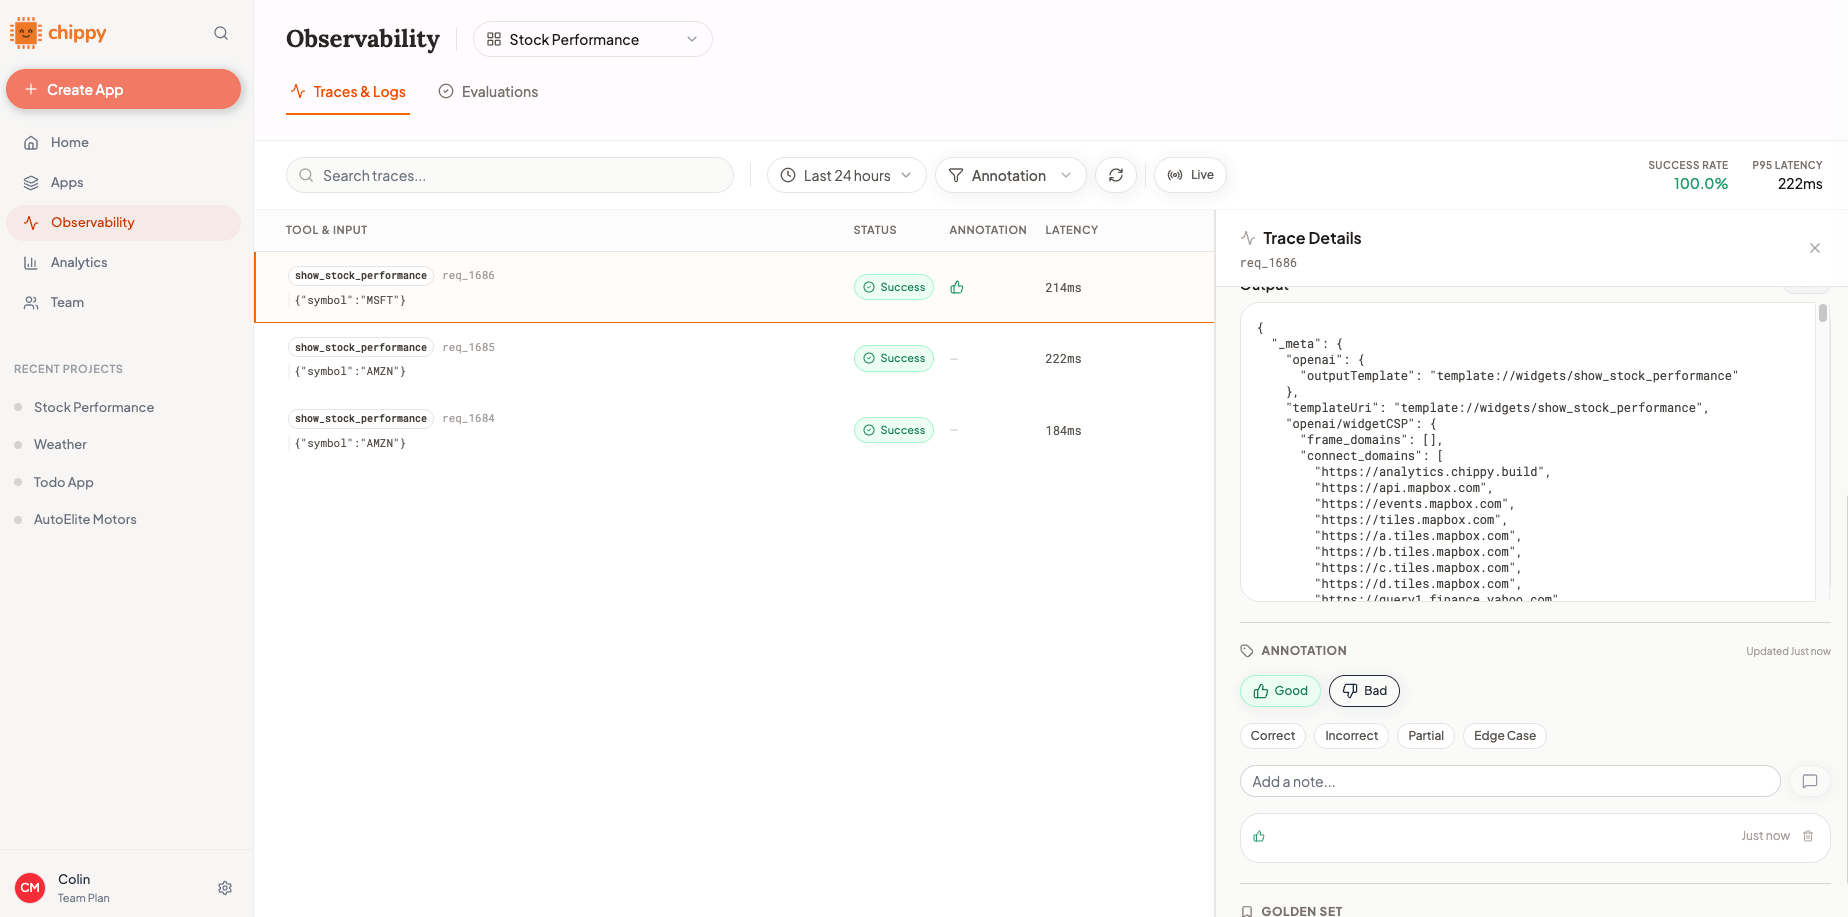Screen dimensions: 1848x917
Task: Open the Annotation filter dropdown
Action: pyautogui.click(x=1010, y=175)
